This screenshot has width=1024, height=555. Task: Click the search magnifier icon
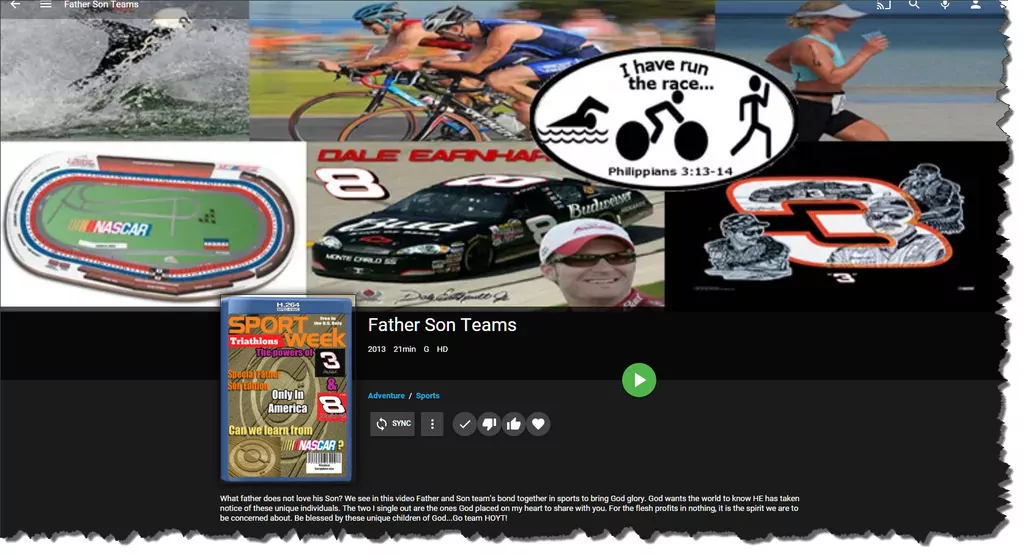[914, 5]
